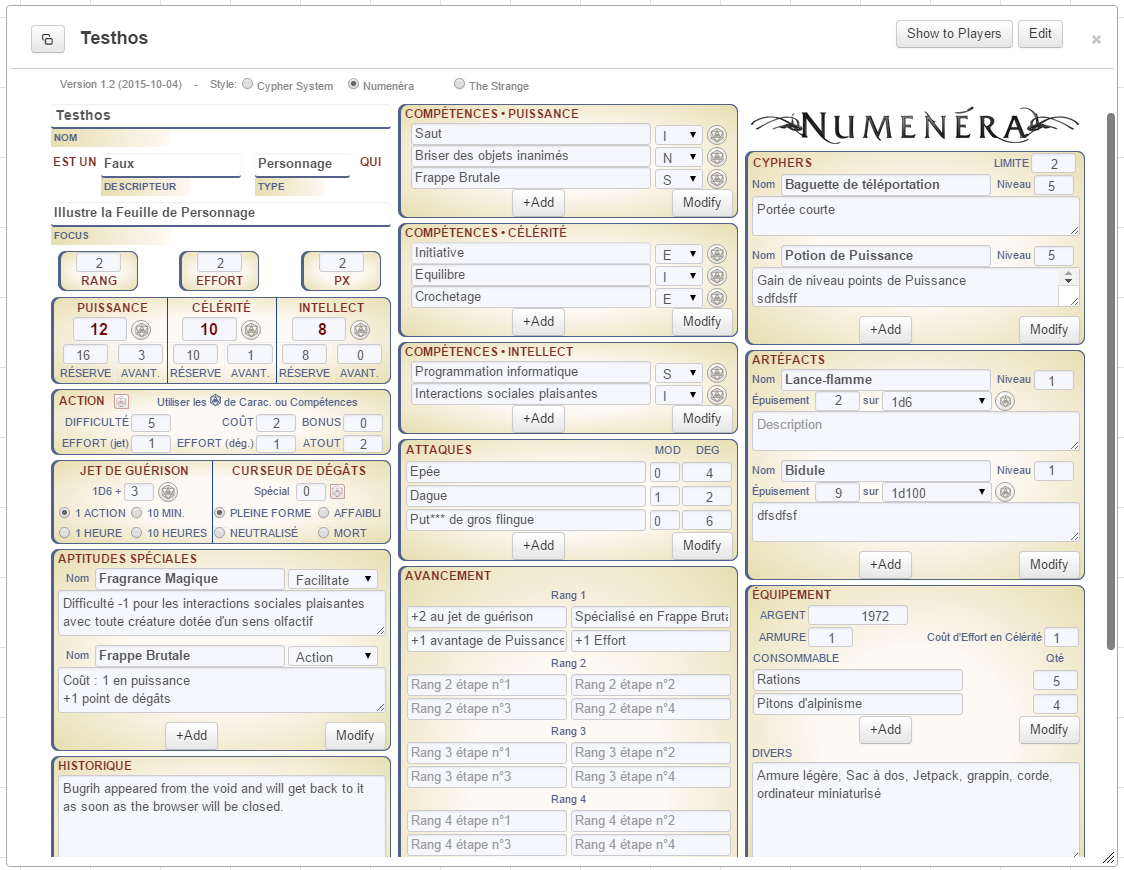Select the Cypher System style
Screen dimensions: 1124x870
point(247,84)
